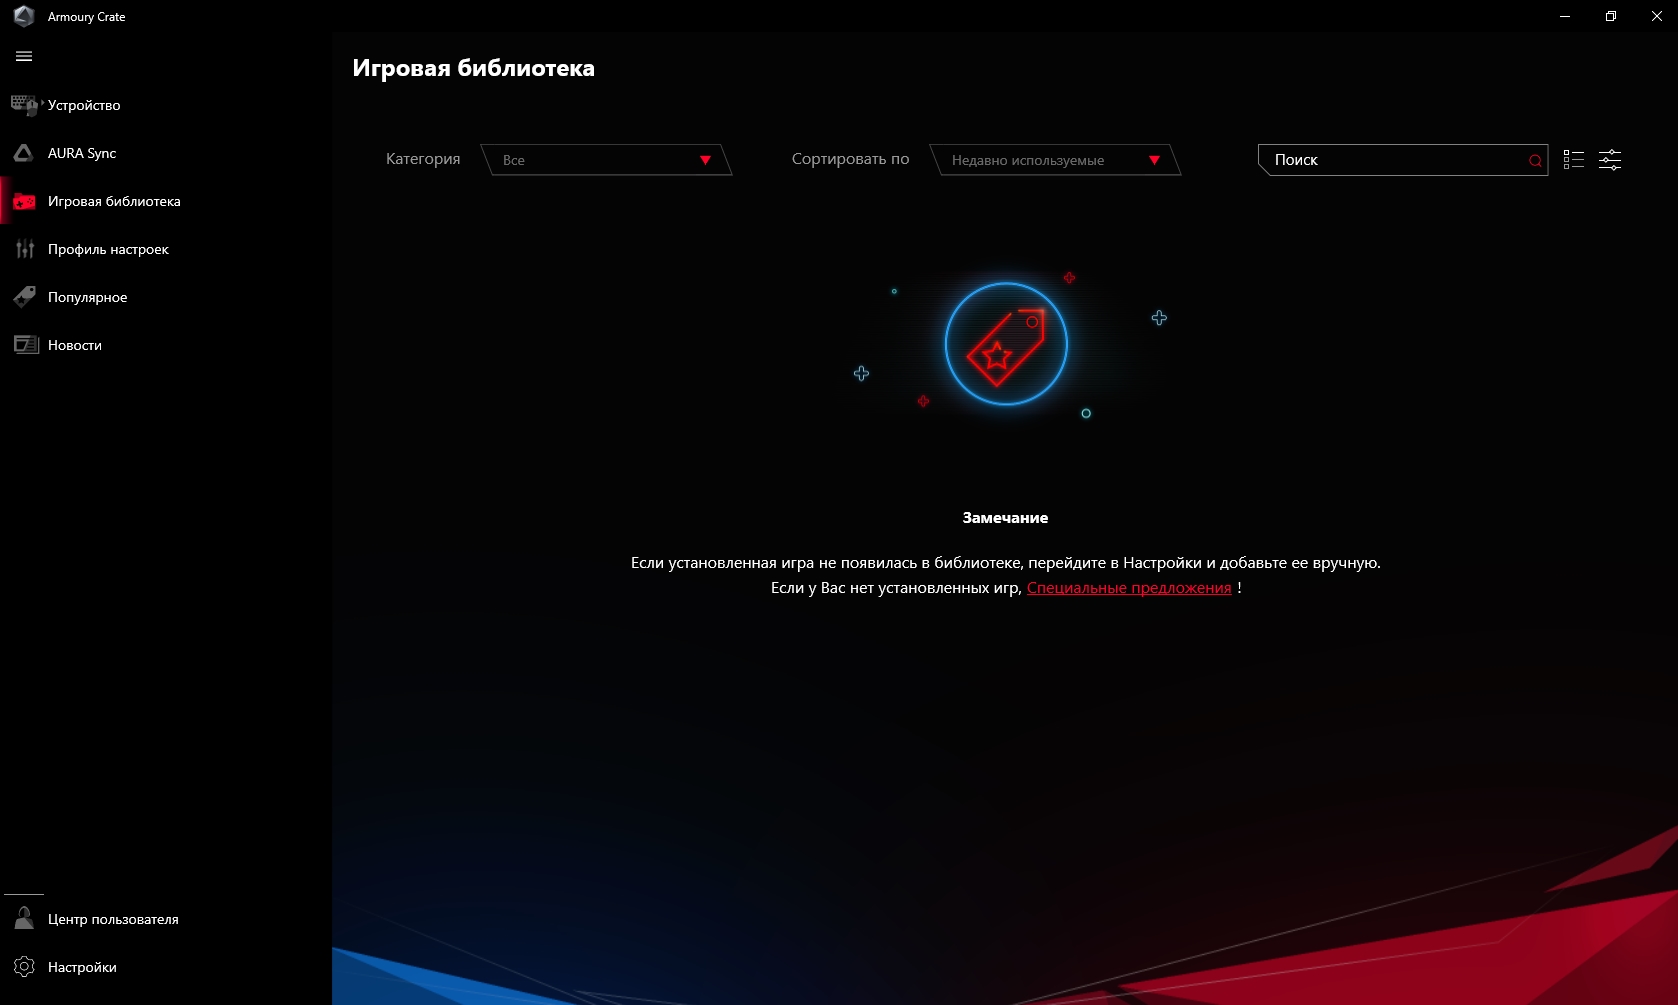Expand the Категория dropdown showing Все

tap(606, 160)
